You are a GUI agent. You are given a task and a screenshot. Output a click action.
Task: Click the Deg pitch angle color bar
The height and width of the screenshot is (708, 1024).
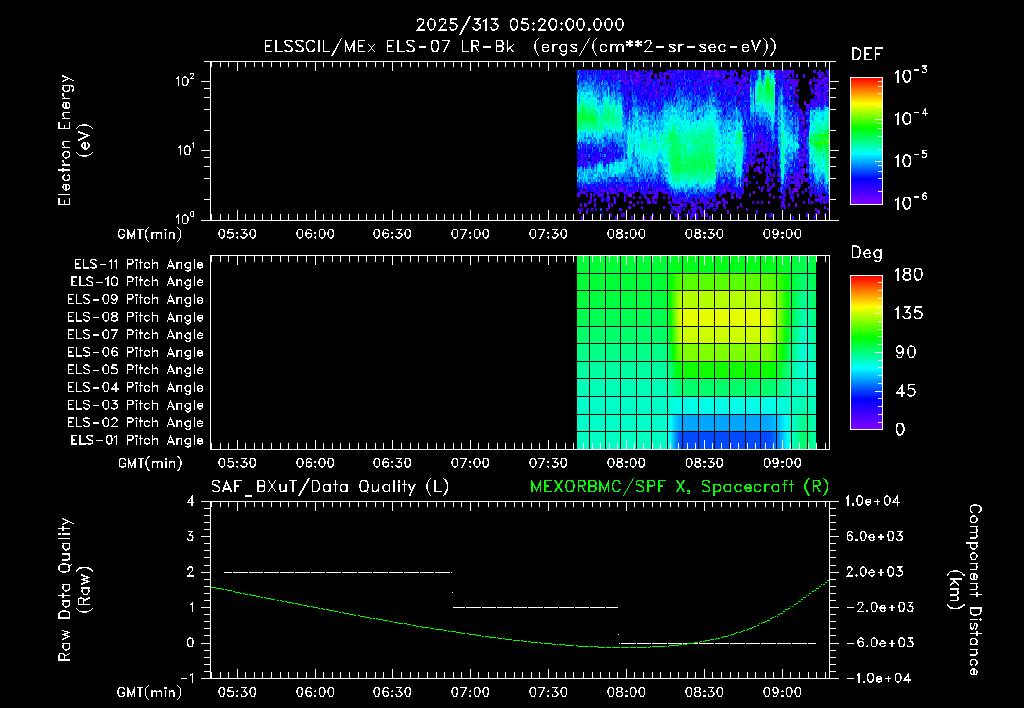[x=867, y=352]
